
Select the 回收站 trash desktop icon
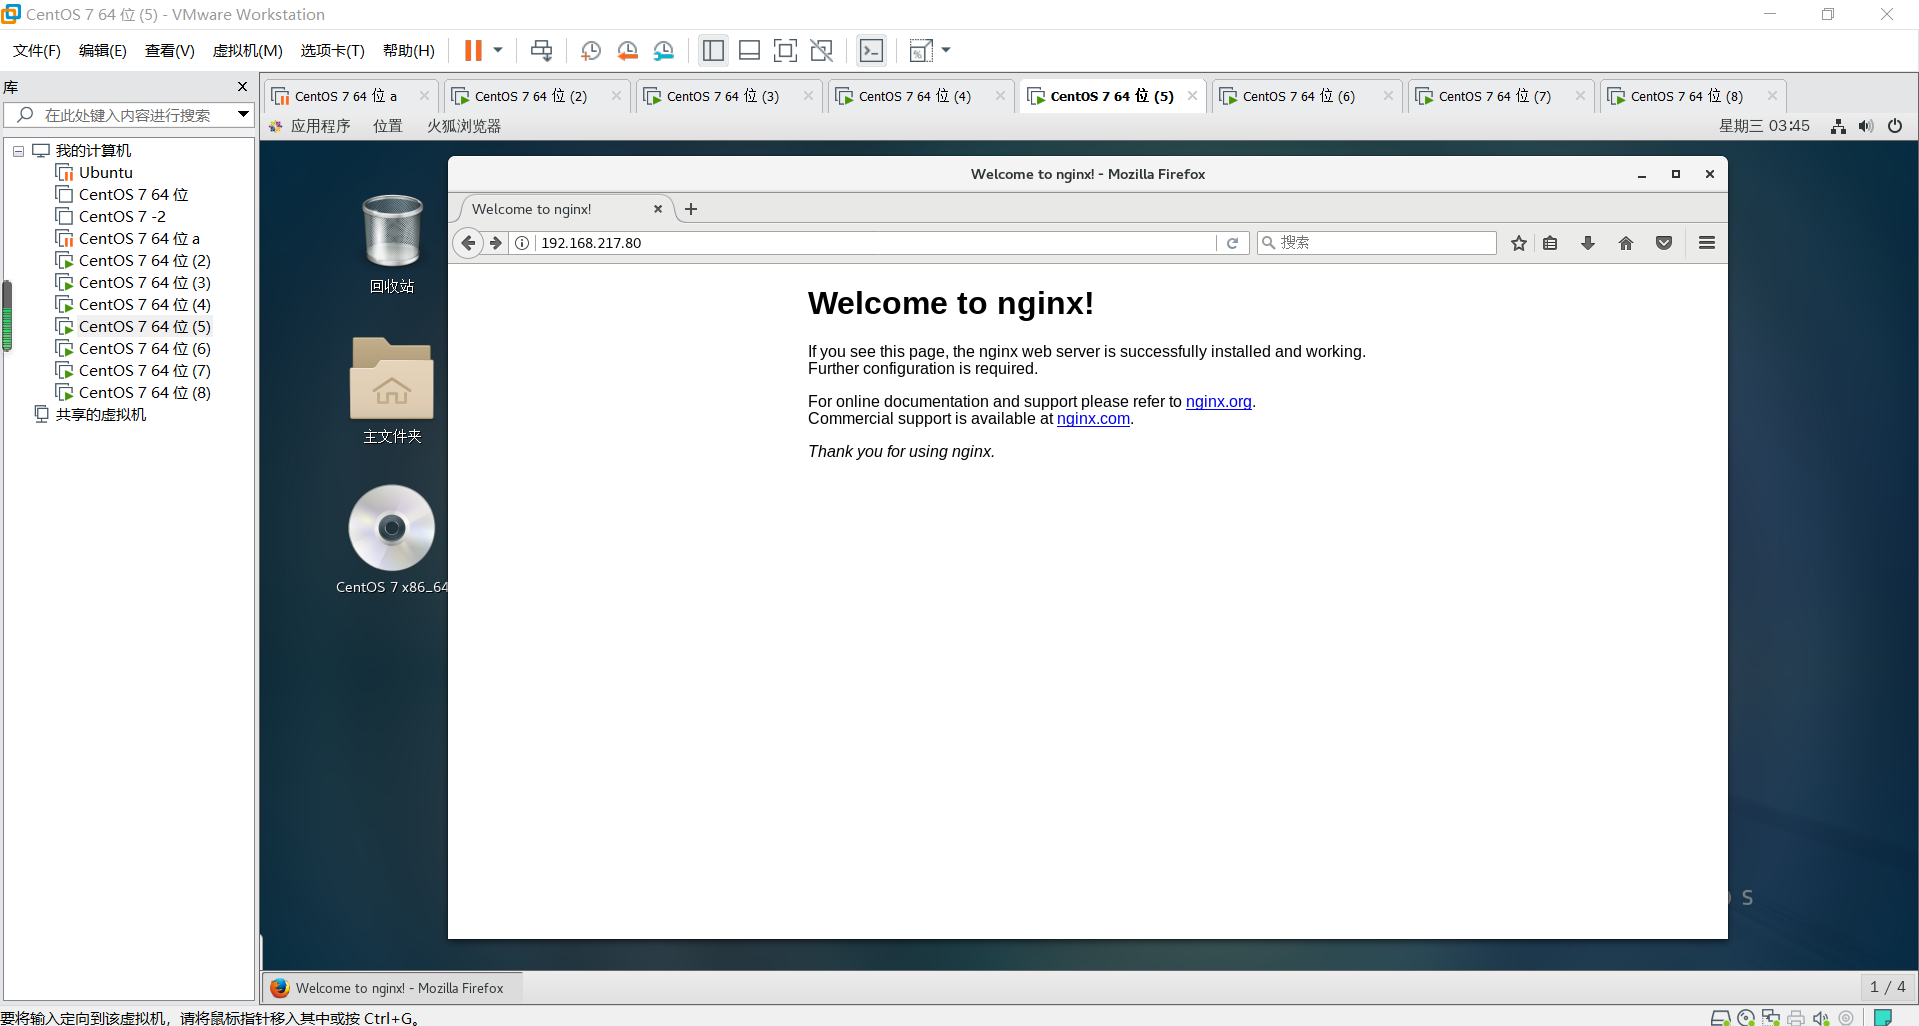pos(392,244)
